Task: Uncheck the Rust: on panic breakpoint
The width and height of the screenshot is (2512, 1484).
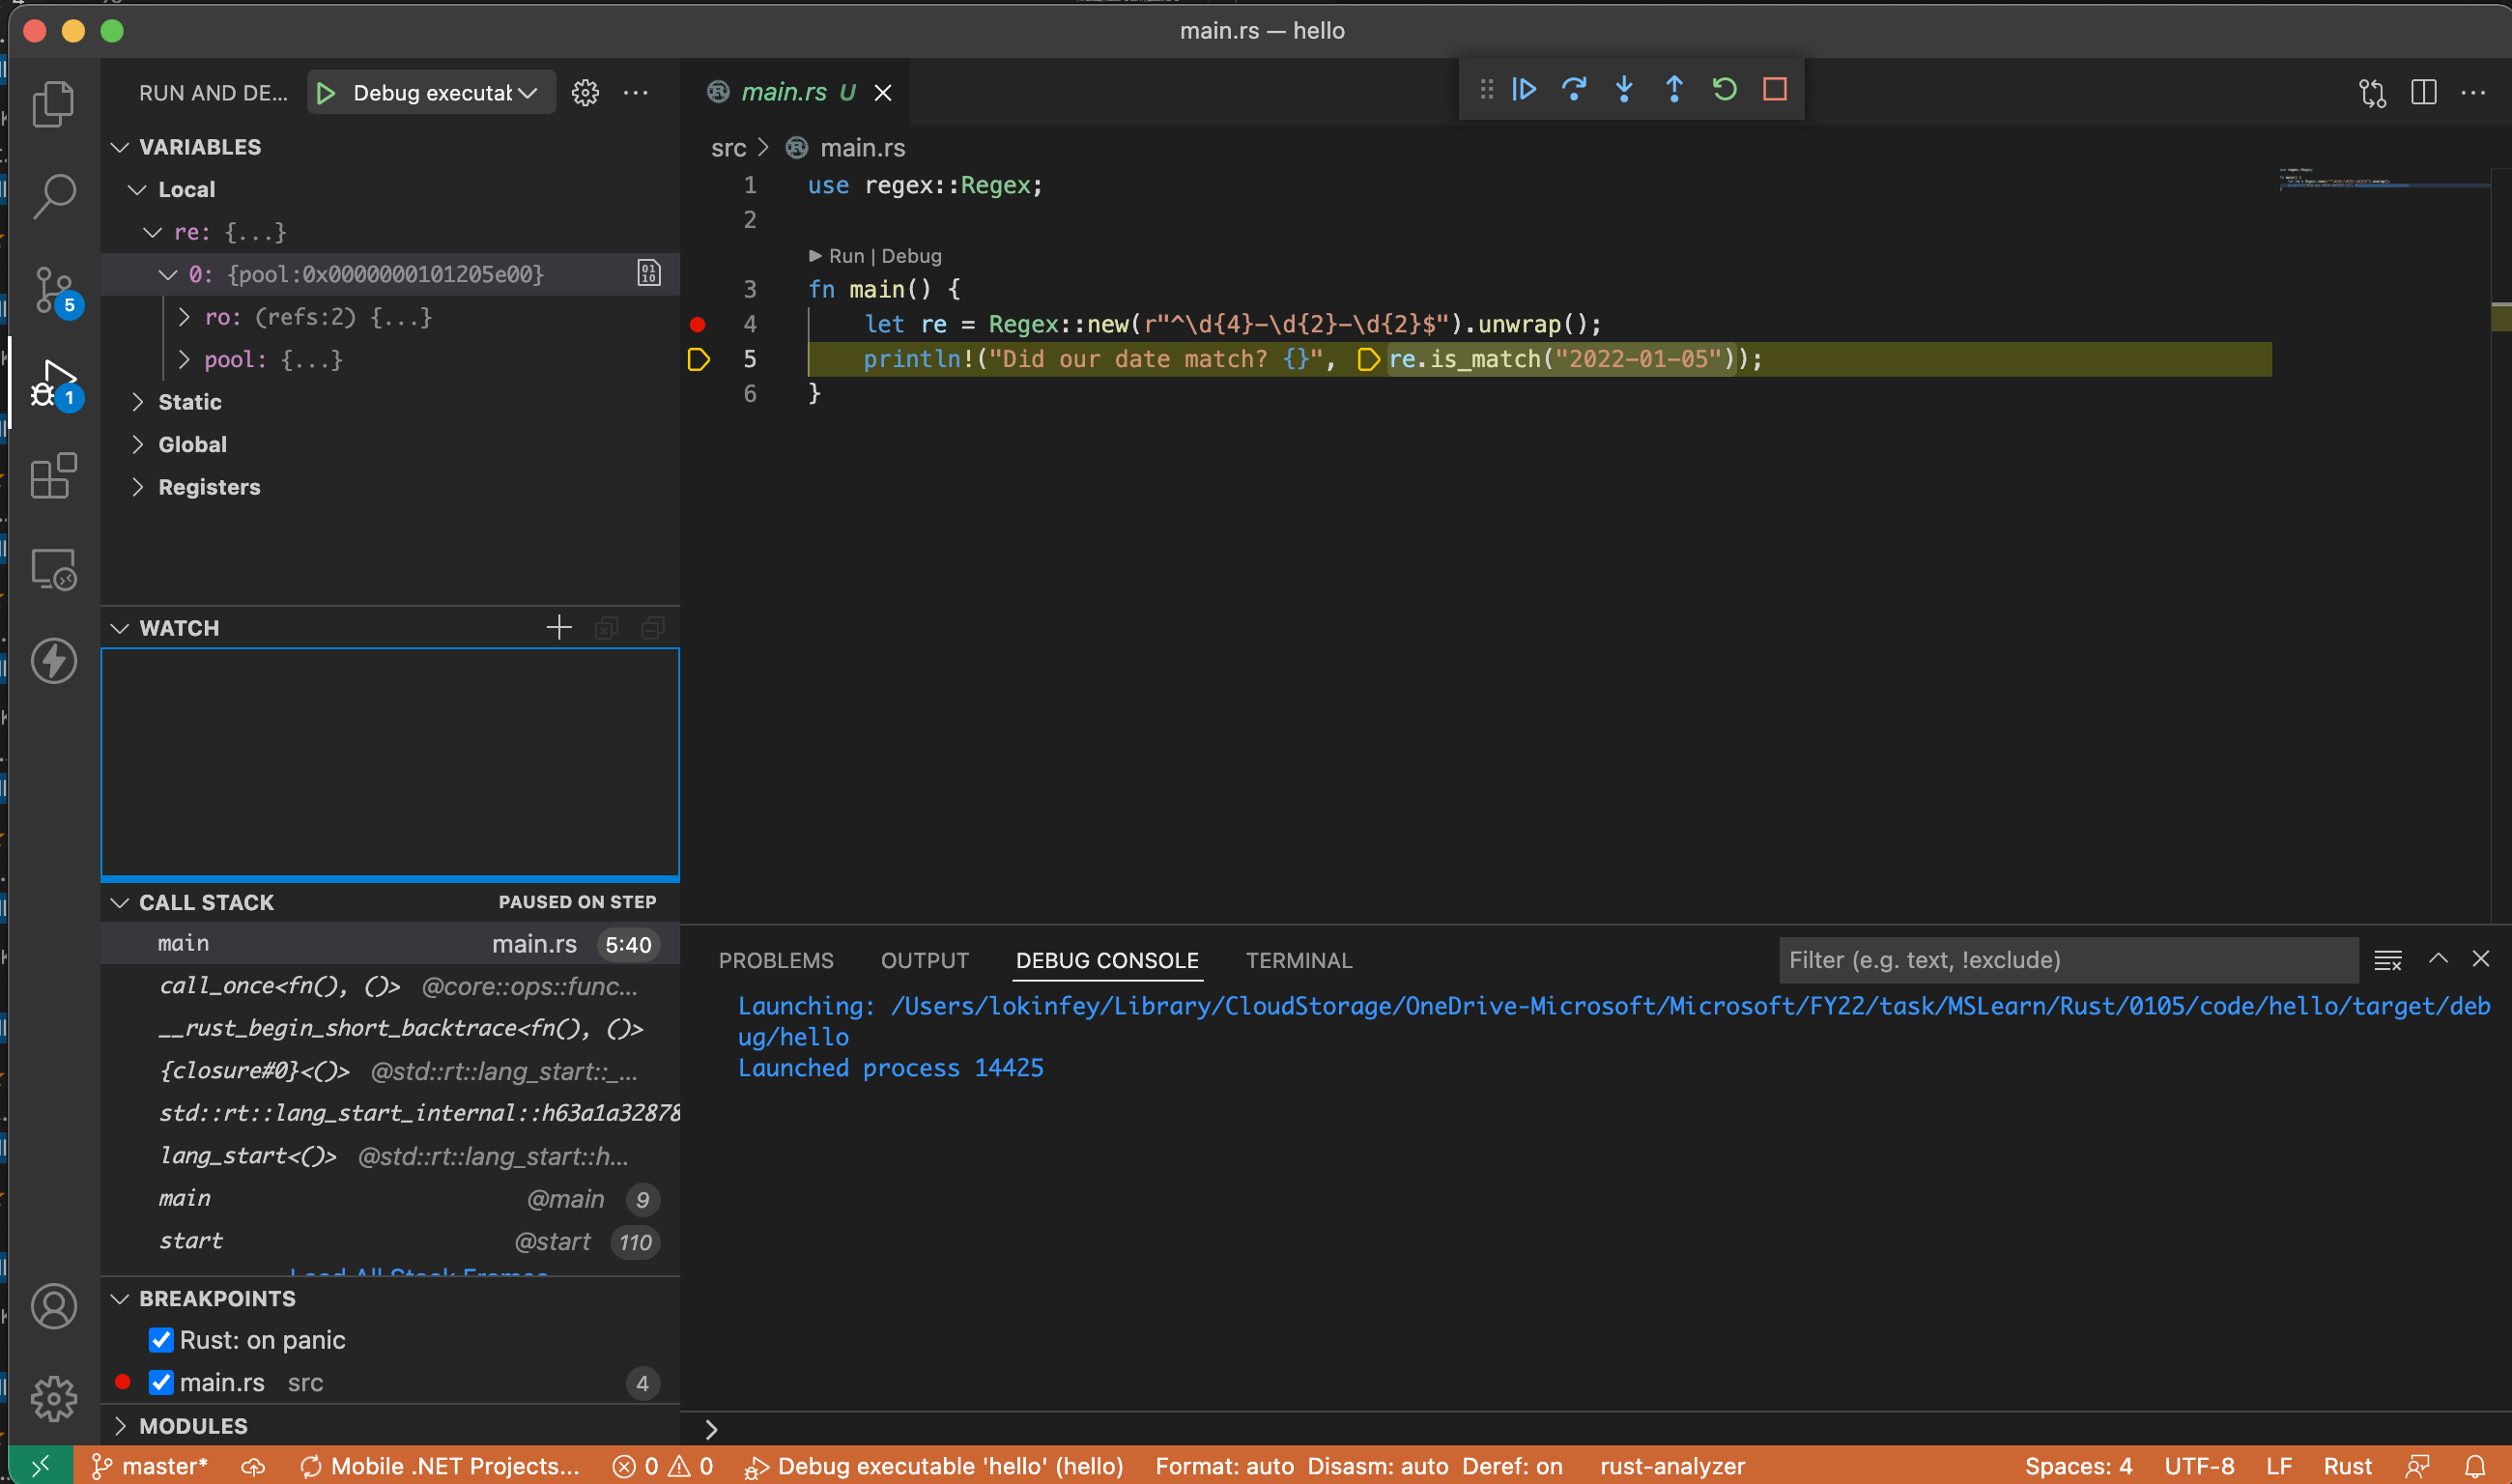Action: [x=161, y=1340]
